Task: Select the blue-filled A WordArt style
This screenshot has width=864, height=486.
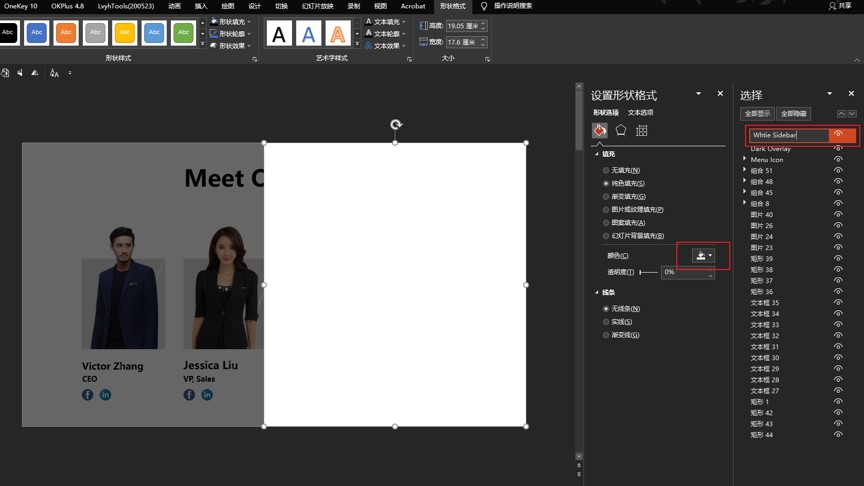Action: [309, 35]
